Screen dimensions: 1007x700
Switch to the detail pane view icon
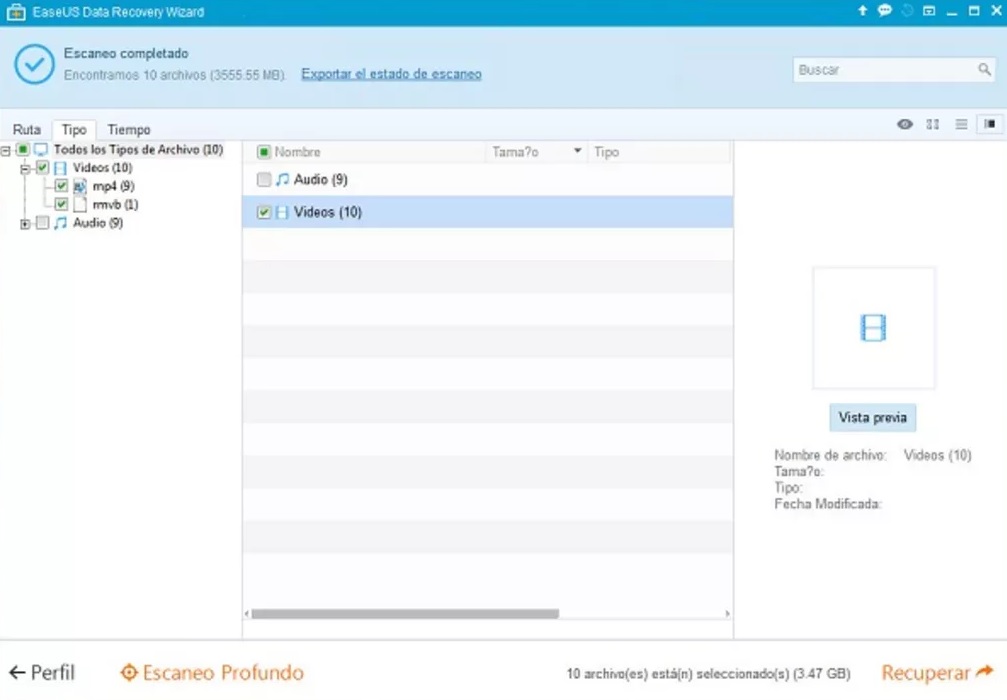coord(990,124)
